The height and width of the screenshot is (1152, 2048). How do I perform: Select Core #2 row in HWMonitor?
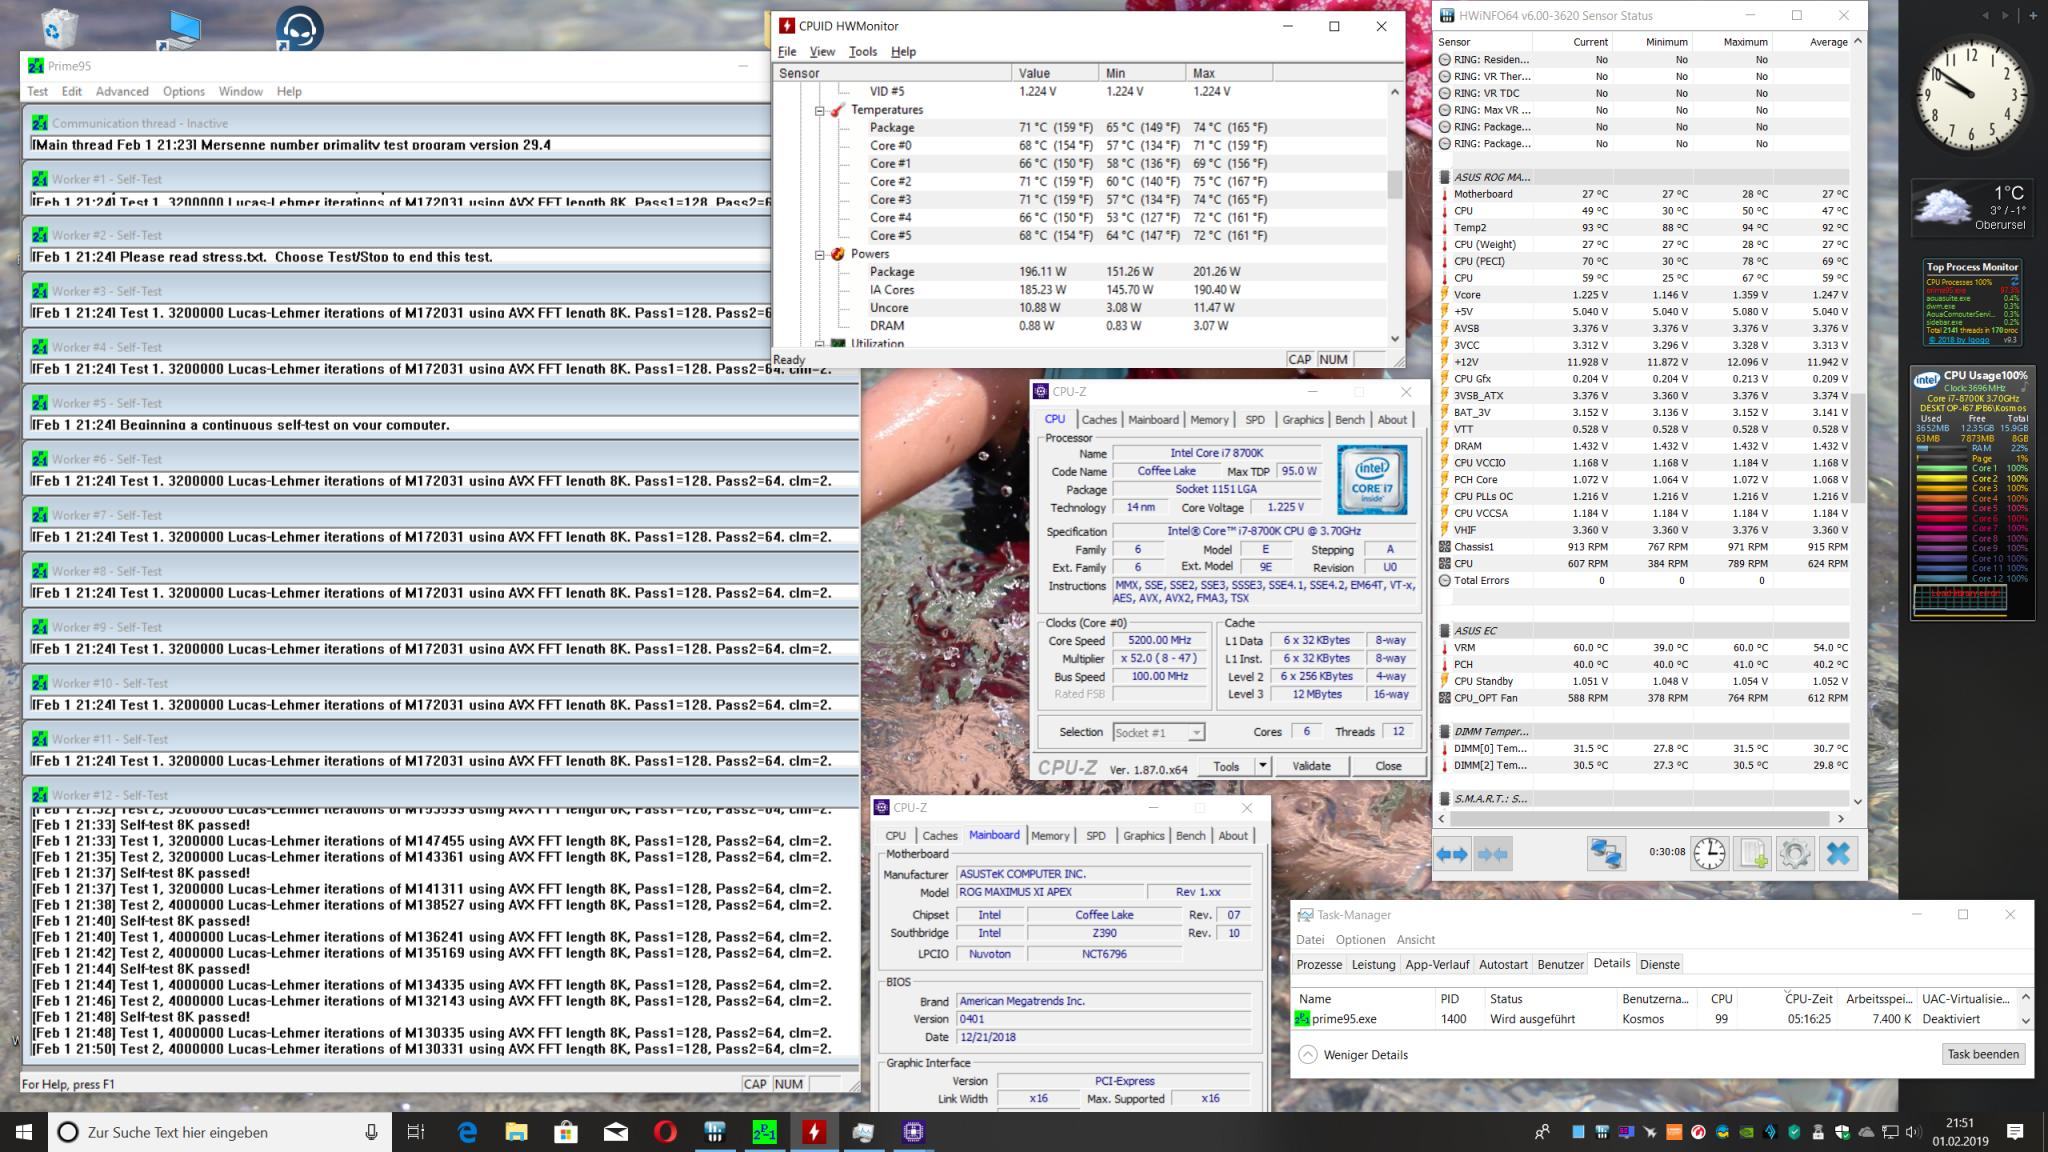(1080, 182)
